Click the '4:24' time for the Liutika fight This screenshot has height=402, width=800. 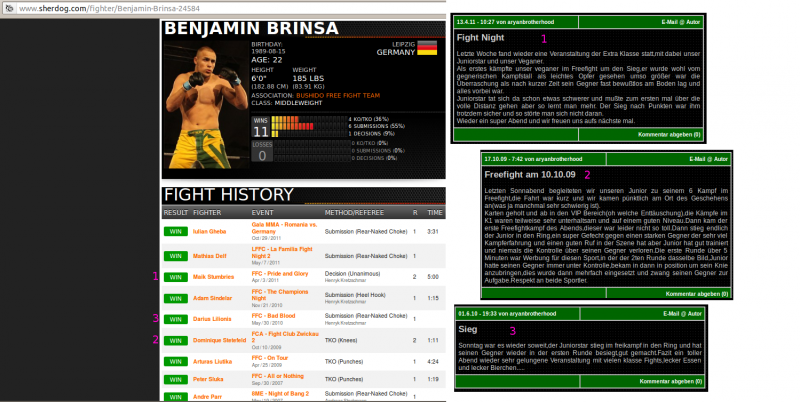433,362
